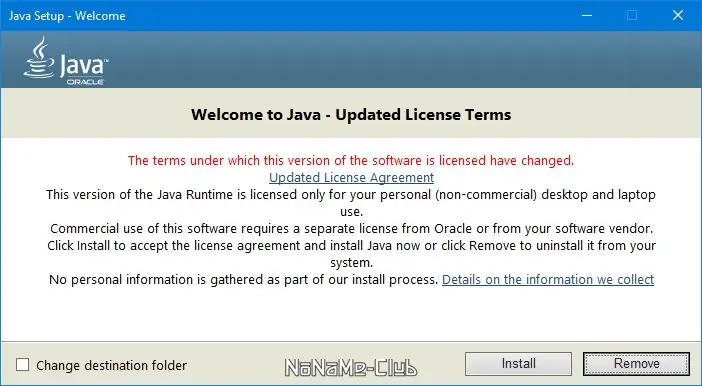Click the Java coffee cup logo

(x=39, y=58)
